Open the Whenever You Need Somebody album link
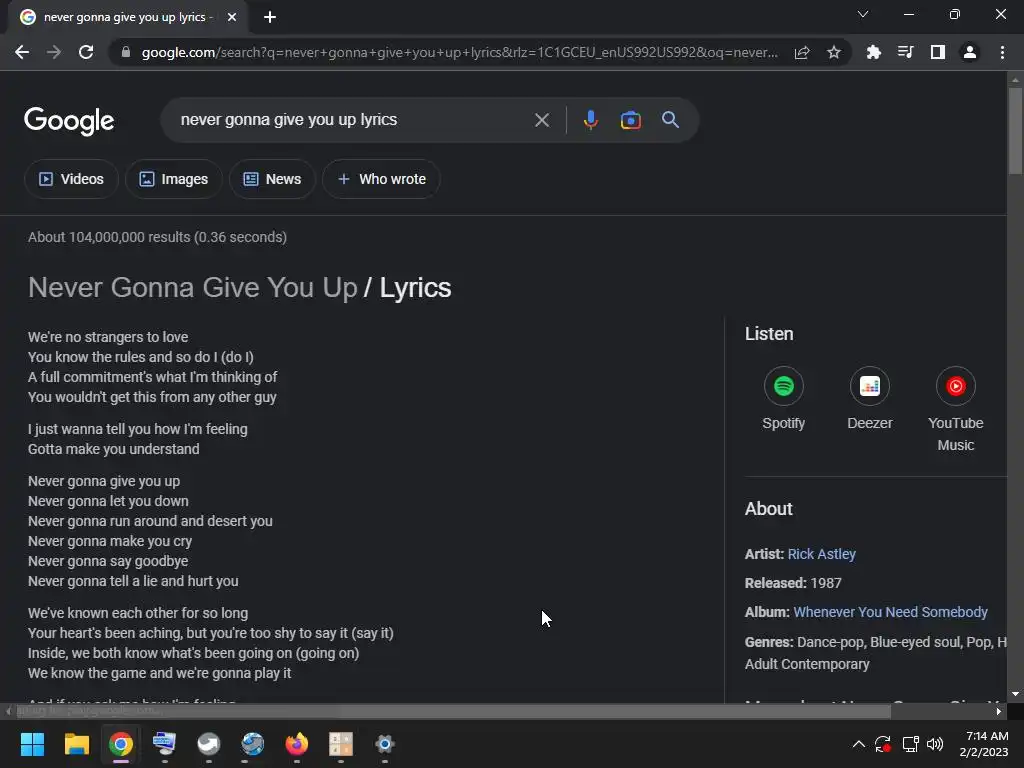1024x768 pixels. (890, 613)
